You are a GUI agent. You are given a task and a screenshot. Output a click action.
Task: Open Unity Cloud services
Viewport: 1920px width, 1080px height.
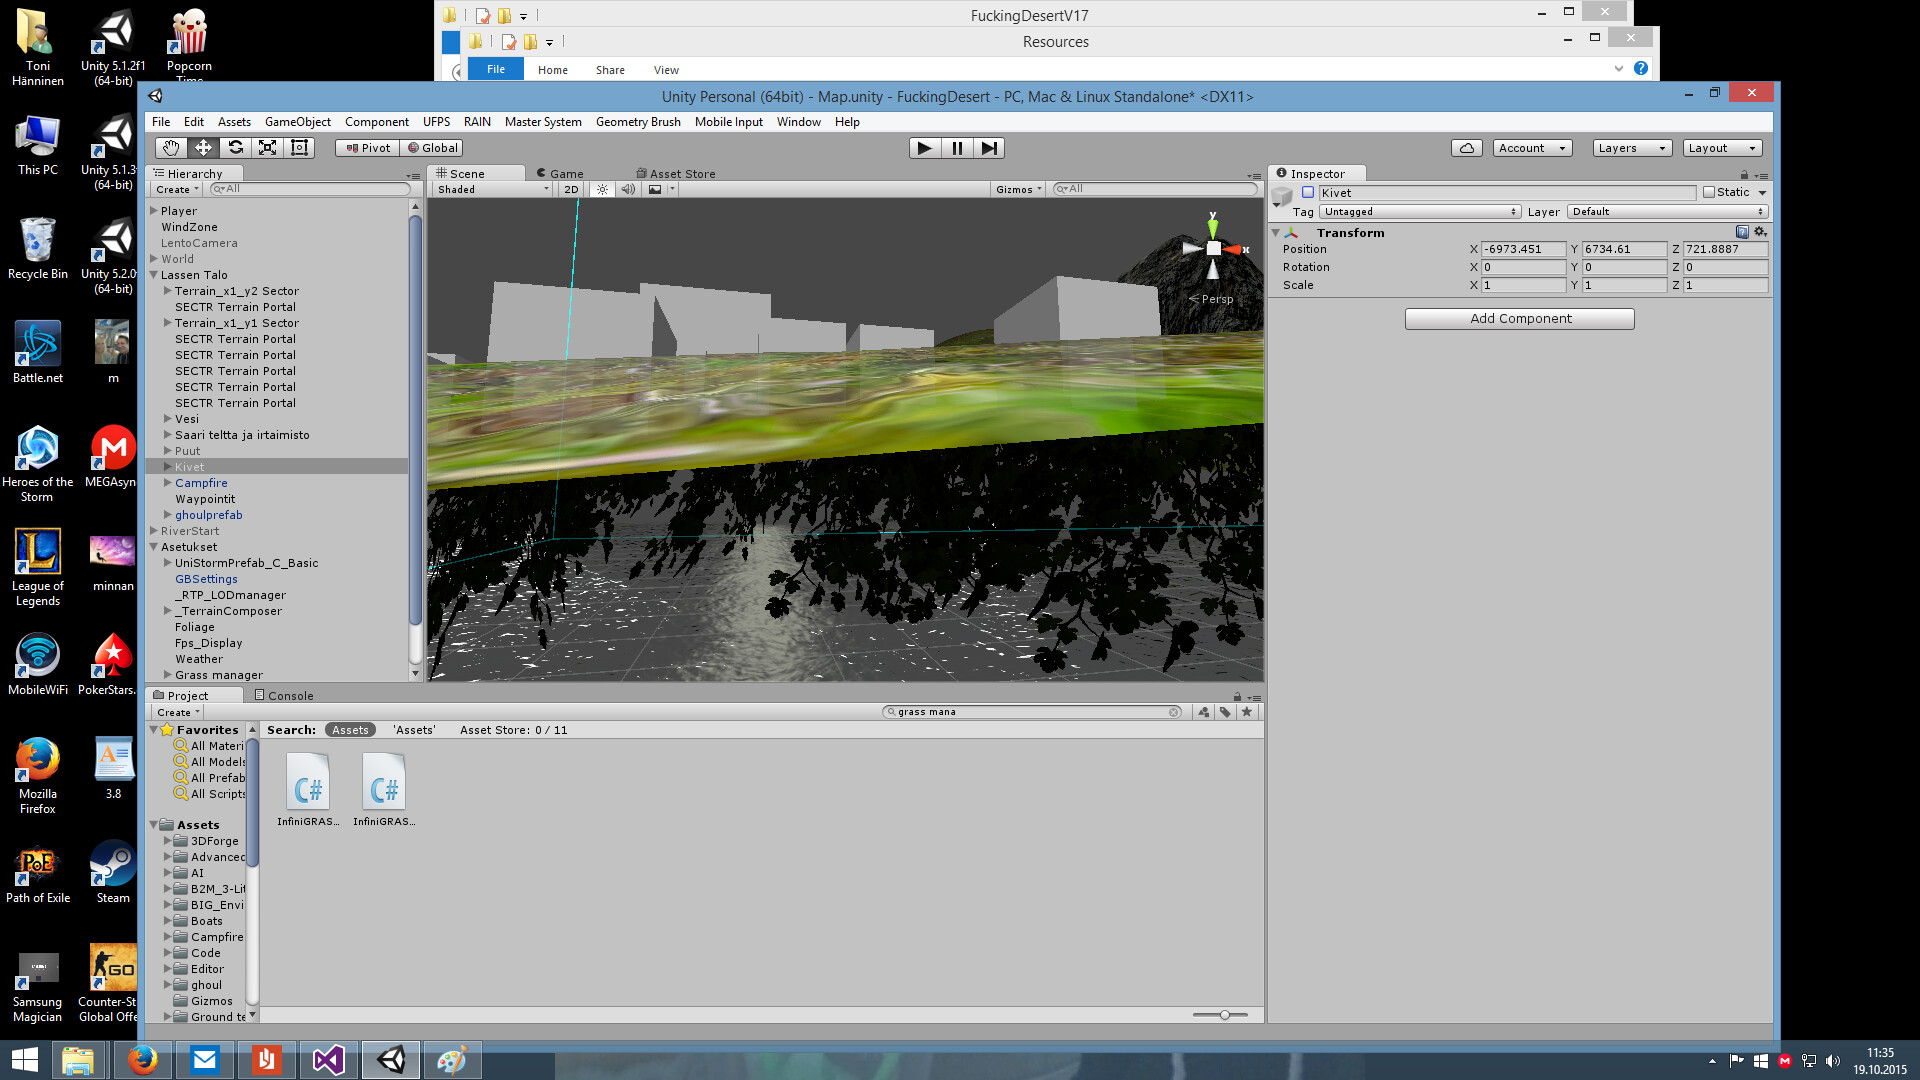(1466, 147)
